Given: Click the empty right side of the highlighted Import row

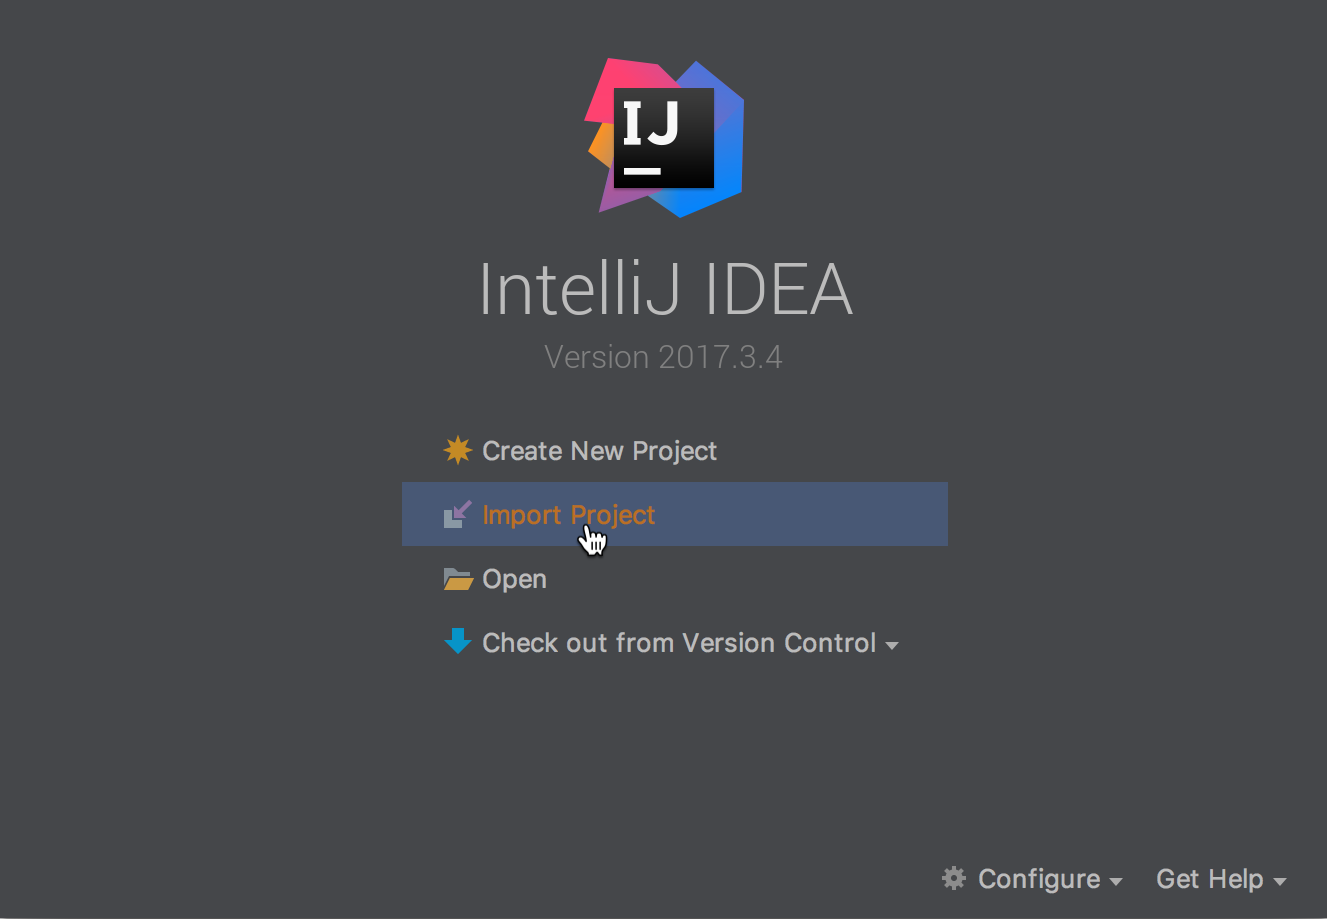Looking at the screenshot, I should (x=800, y=514).
